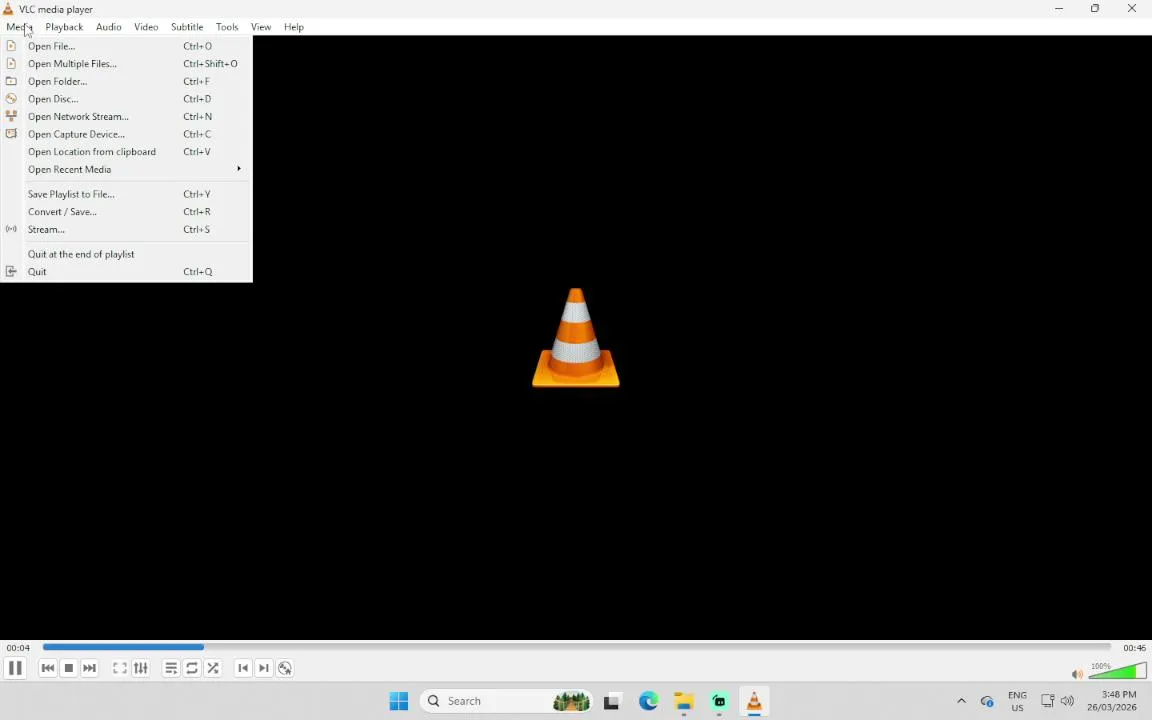1152x720 pixels.
Task: Open the Playback menu
Action: click(64, 27)
